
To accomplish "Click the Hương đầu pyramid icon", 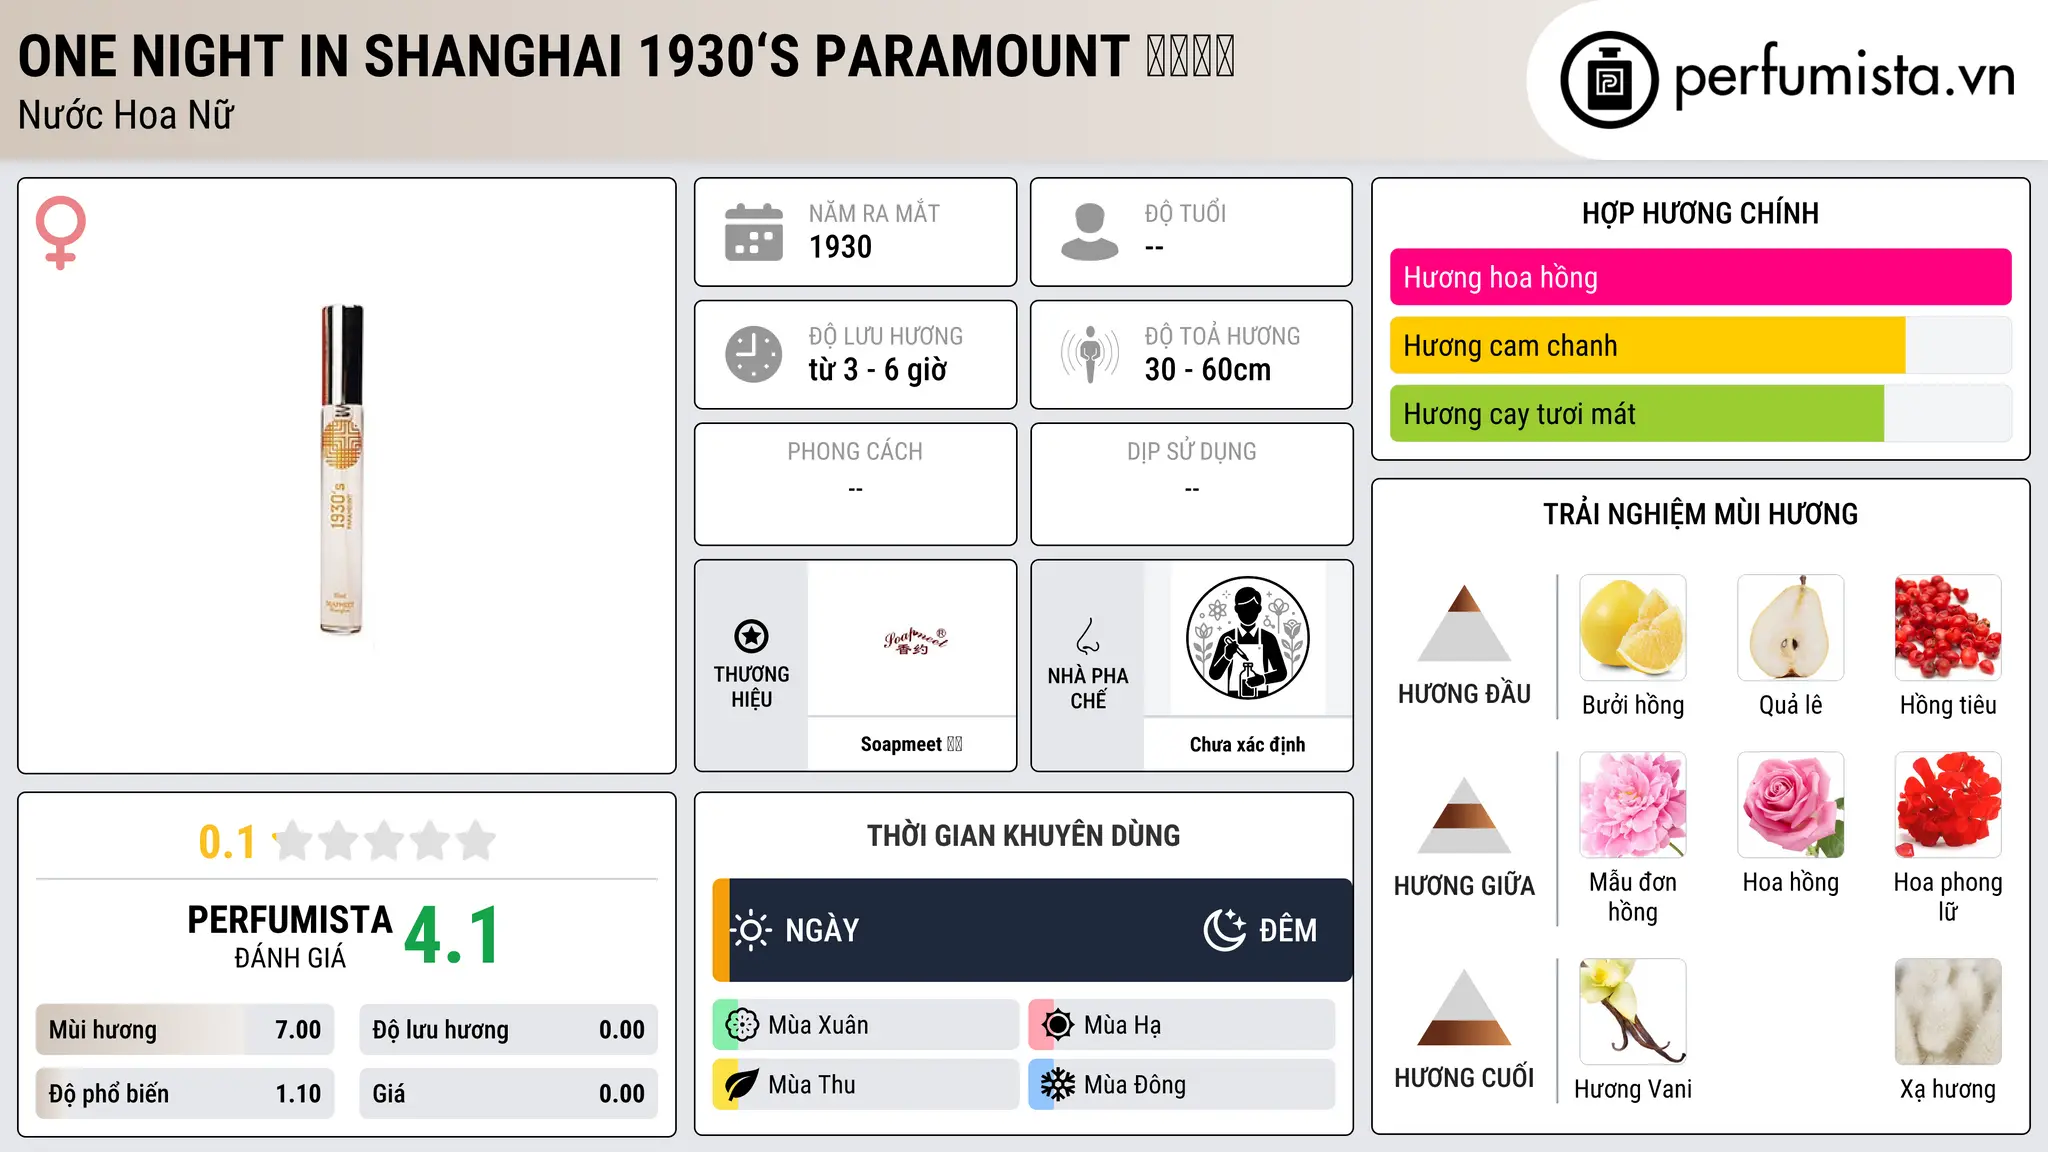I will (1464, 623).
